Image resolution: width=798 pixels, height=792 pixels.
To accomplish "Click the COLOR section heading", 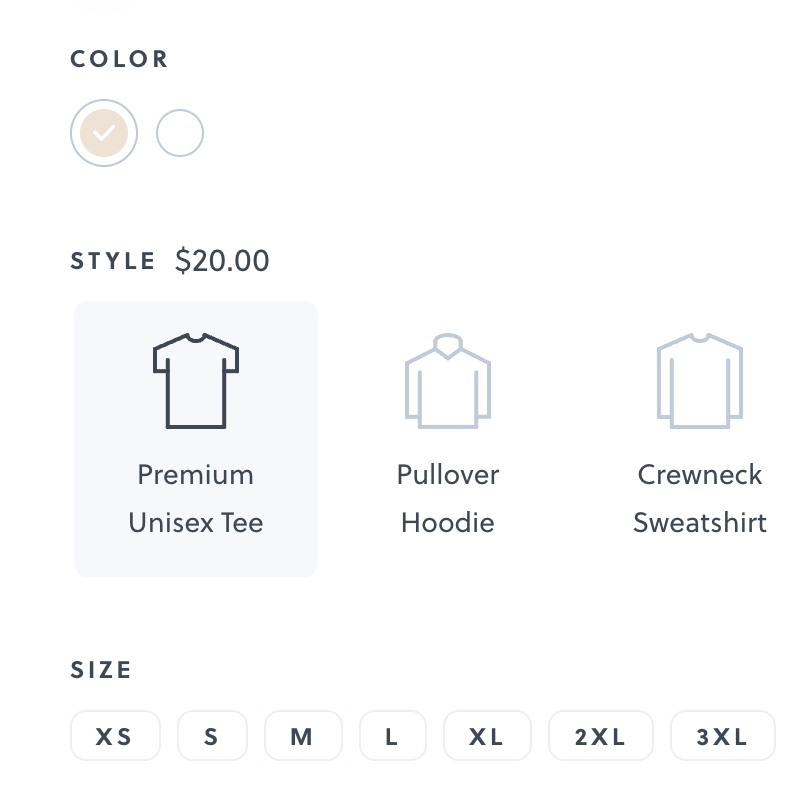I will coord(120,59).
